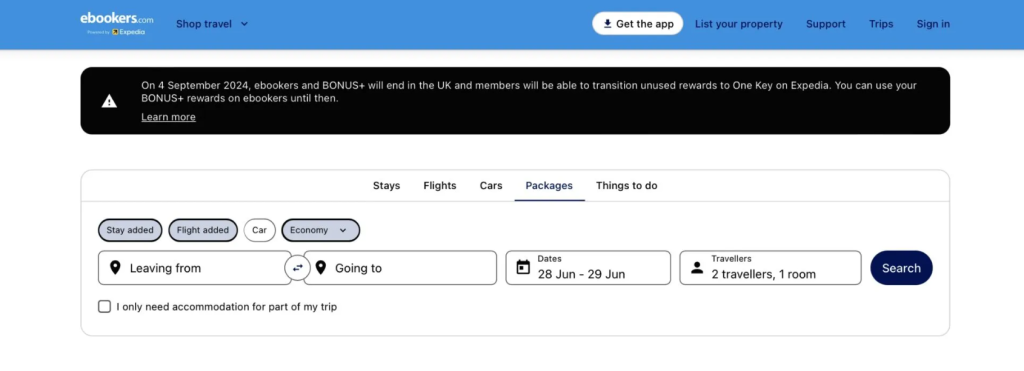This screenshot has width=1024, height=371.
Task: Click the location pin in Leaving from
Action: (x=115, y=268)
